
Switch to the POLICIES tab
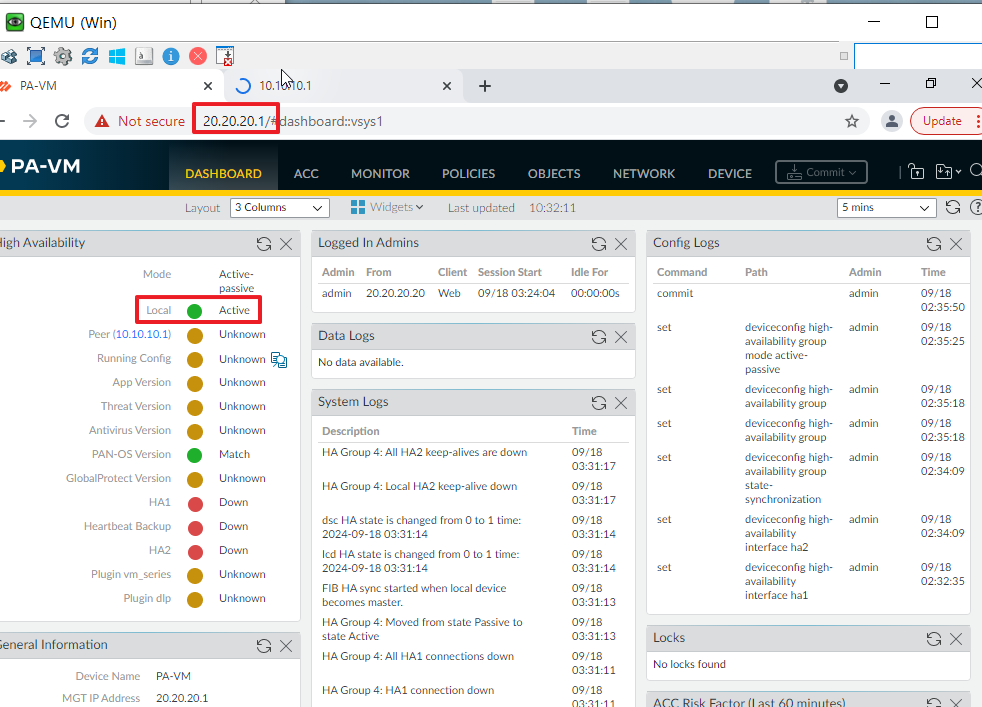[x=468, y=173]
